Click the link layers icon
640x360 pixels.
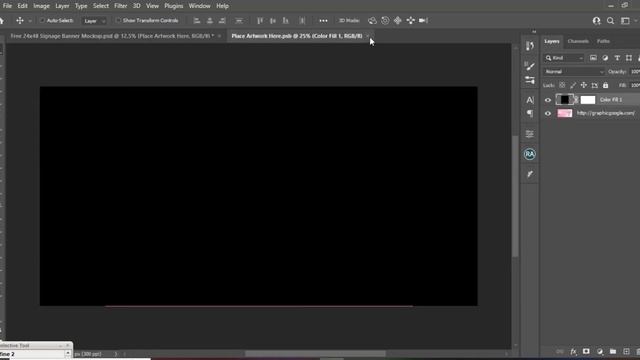(x=560, y=351)
